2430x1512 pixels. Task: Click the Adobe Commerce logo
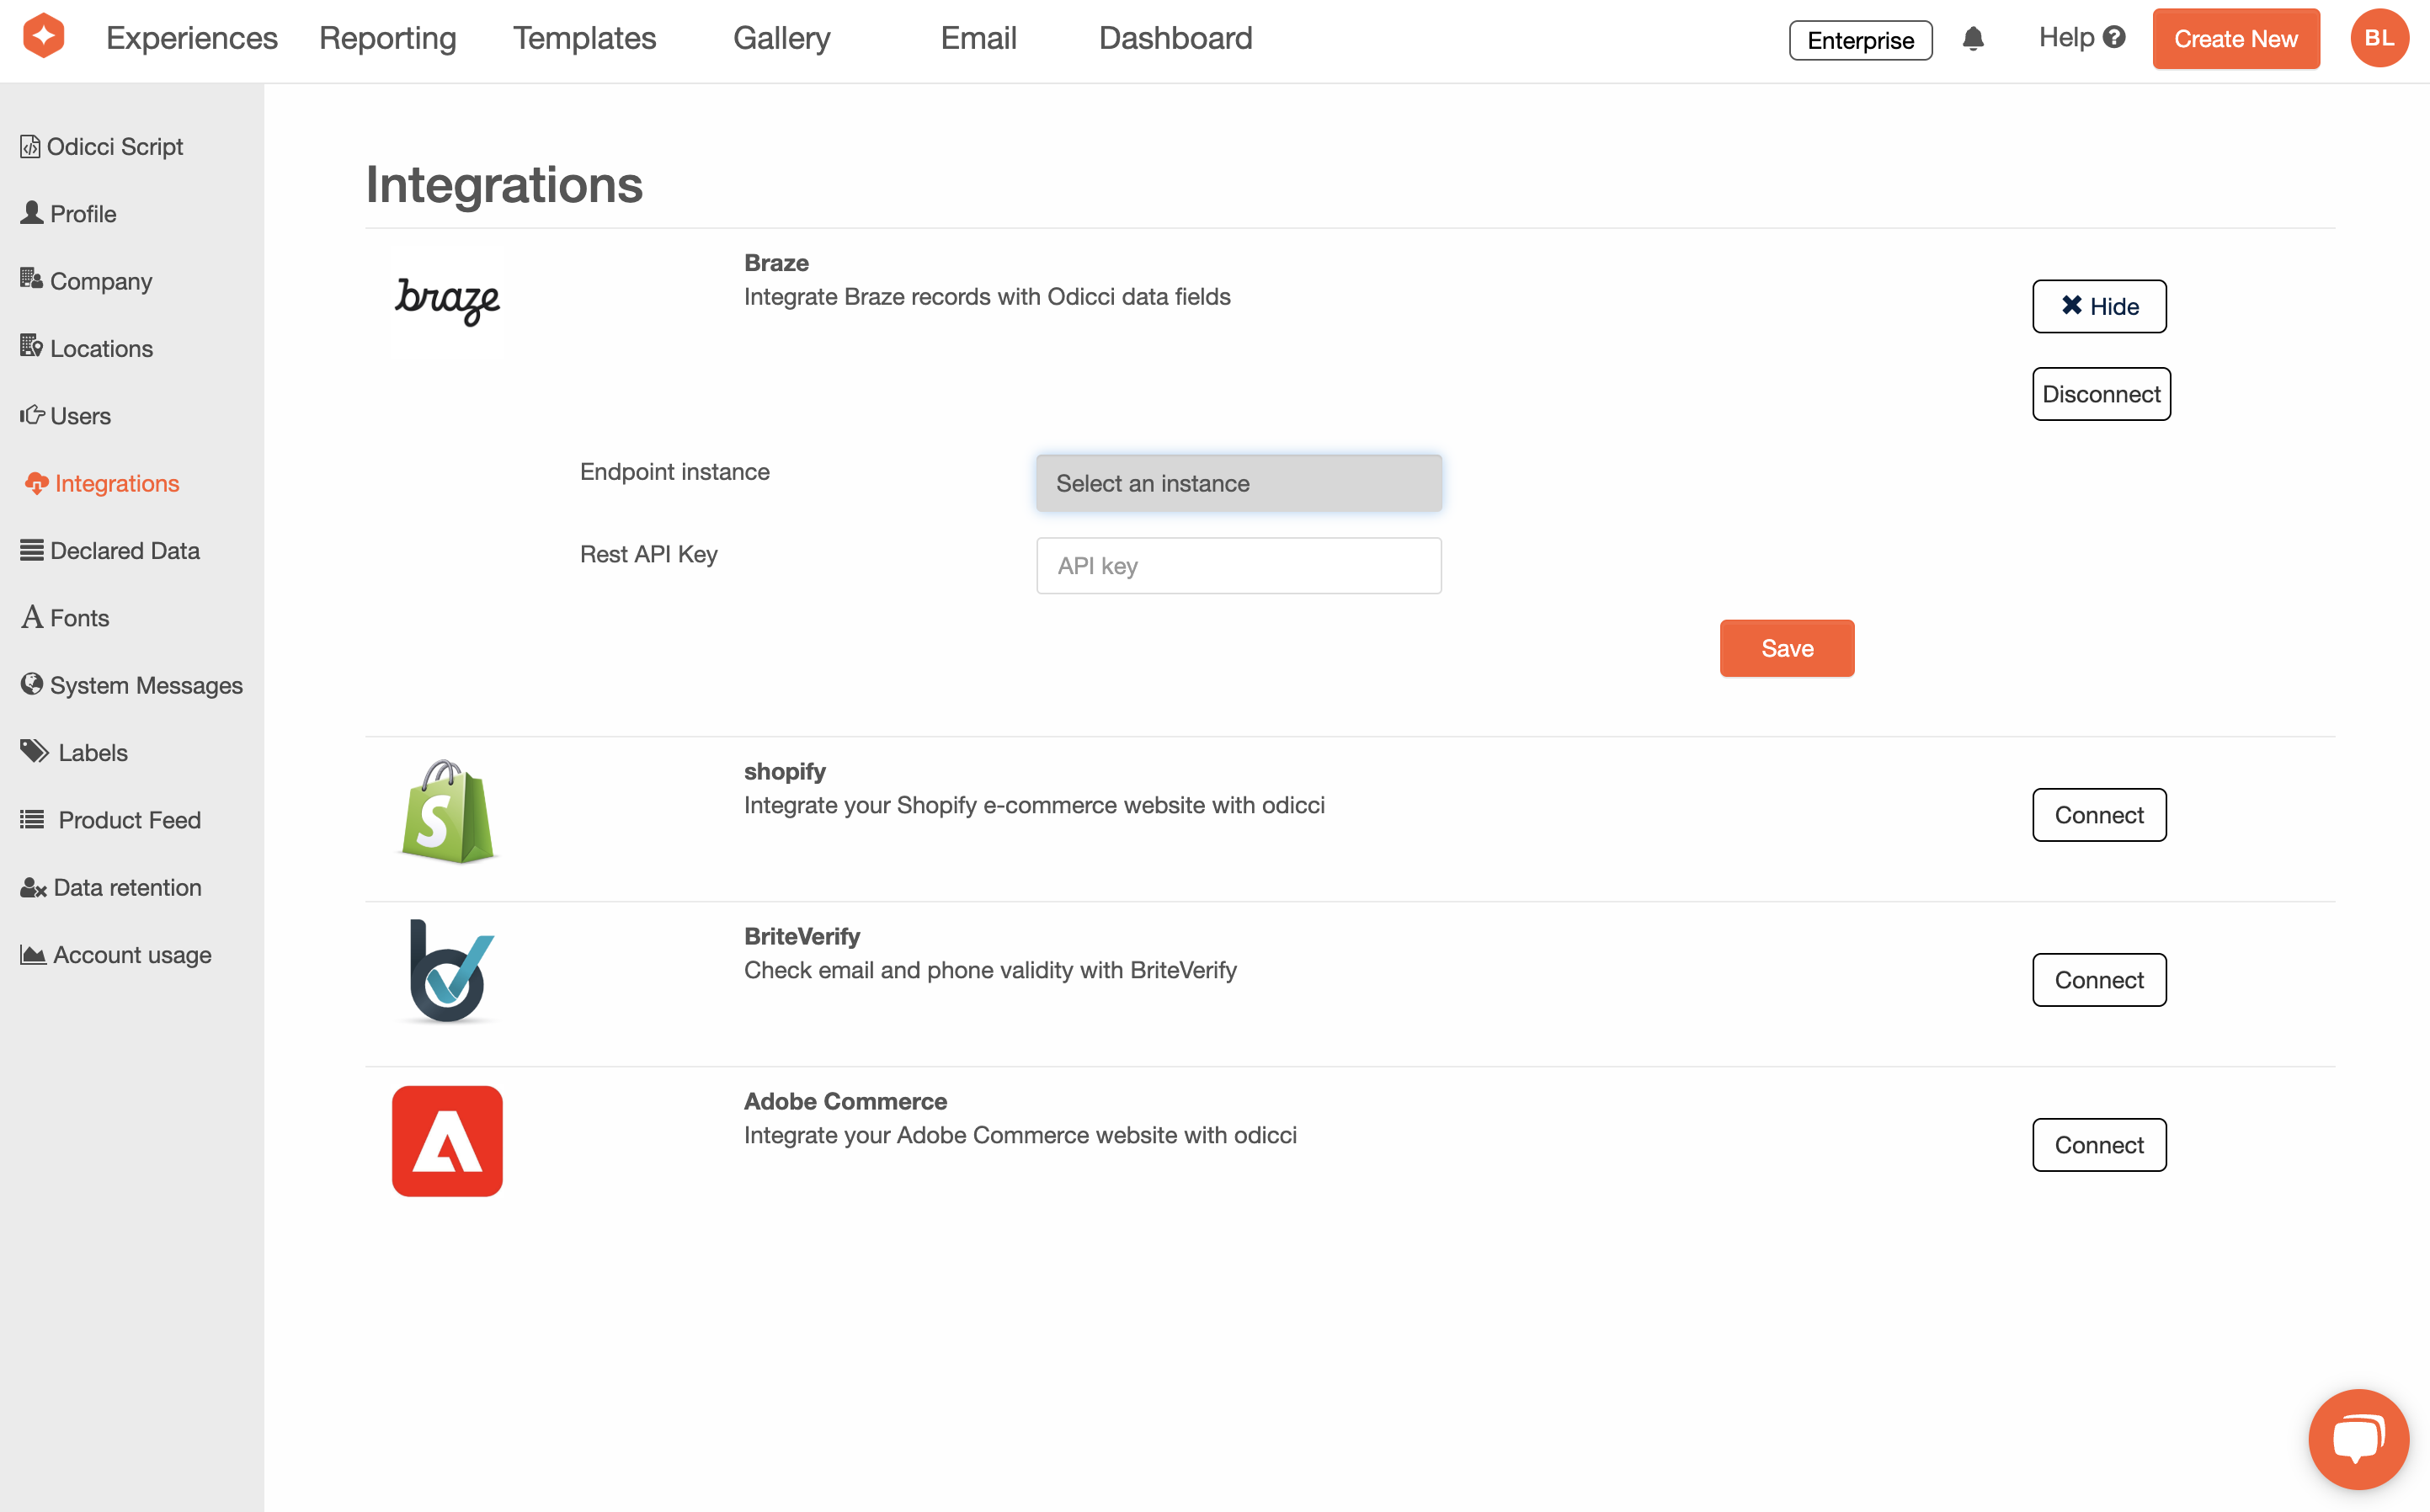tap(447, 1141)
